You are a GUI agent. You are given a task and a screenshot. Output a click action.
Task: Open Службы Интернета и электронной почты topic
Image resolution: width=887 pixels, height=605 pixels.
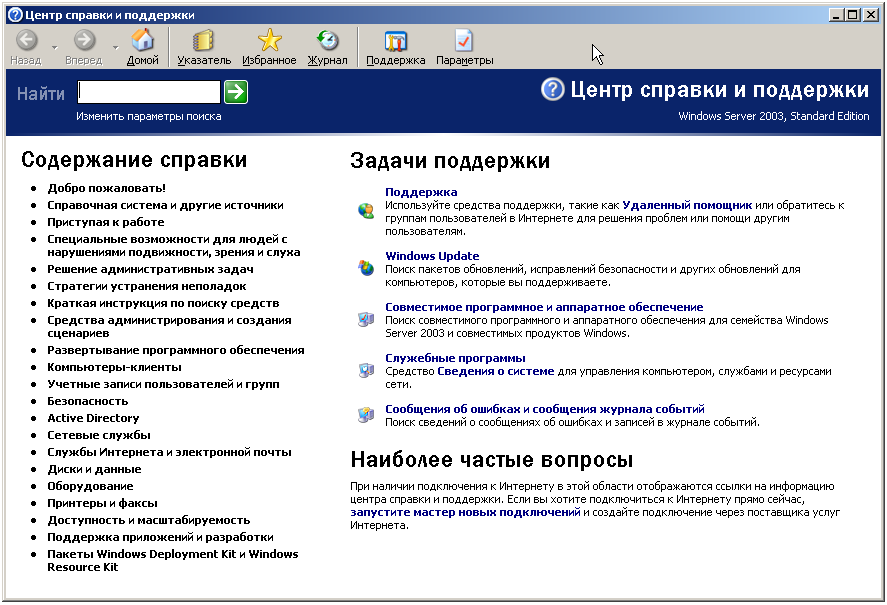click(169, 452)
